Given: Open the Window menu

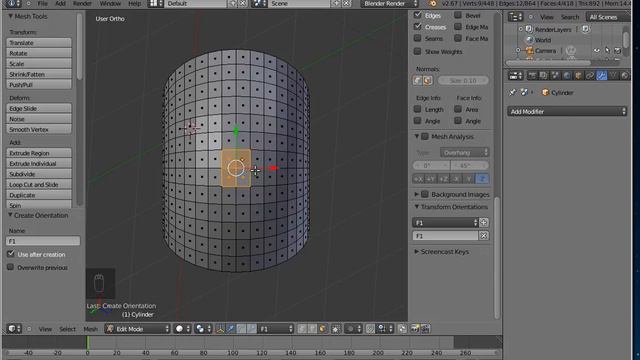Looking at the screenshot, I should [110, 3].
